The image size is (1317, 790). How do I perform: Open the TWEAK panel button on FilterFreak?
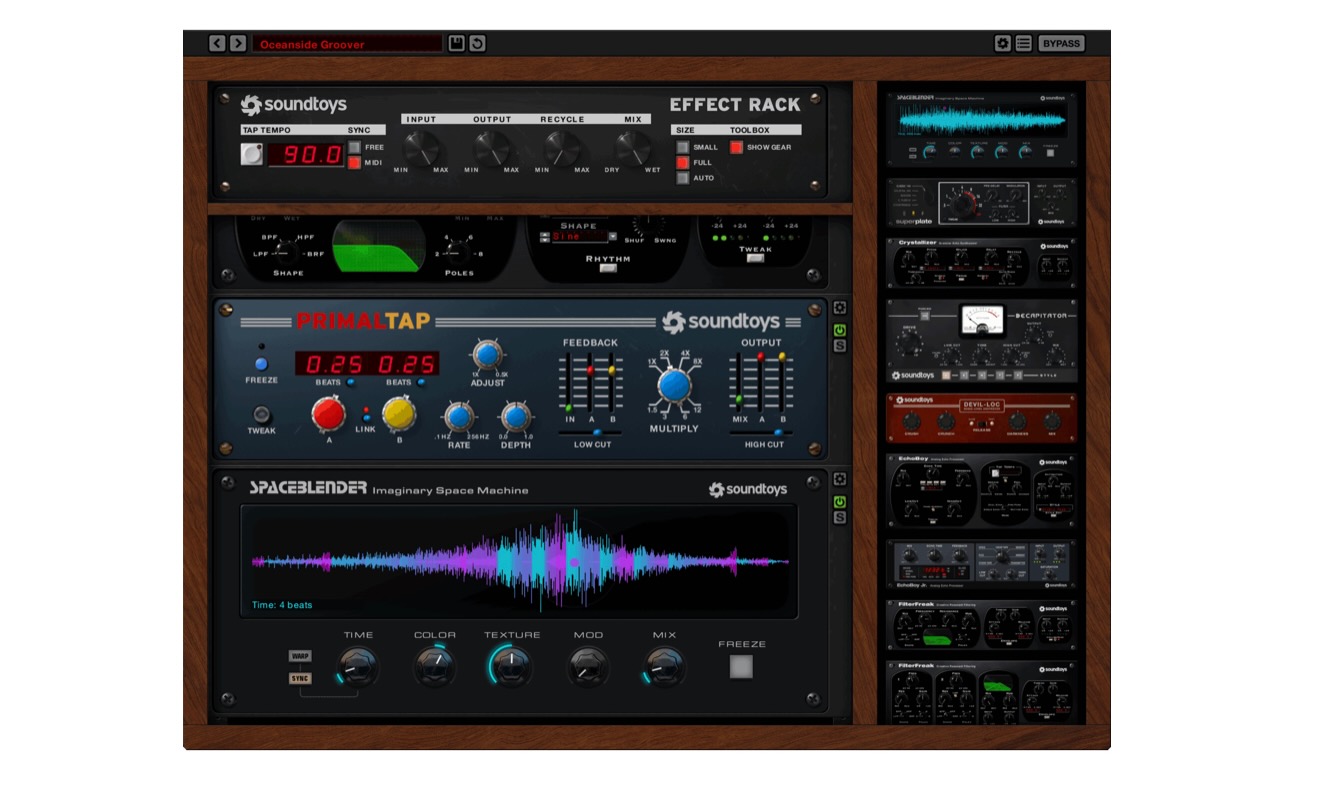pos(755,258)
